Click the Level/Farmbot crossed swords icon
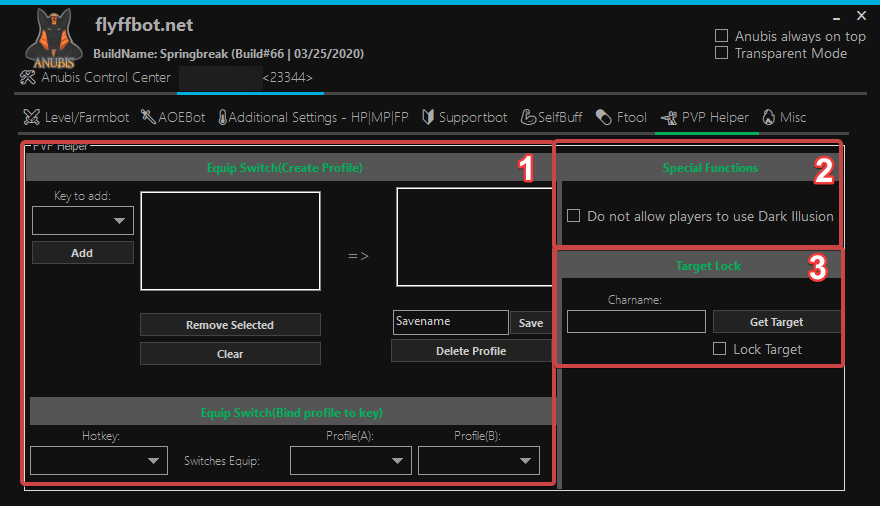880x506 pixels. point(32,117)
